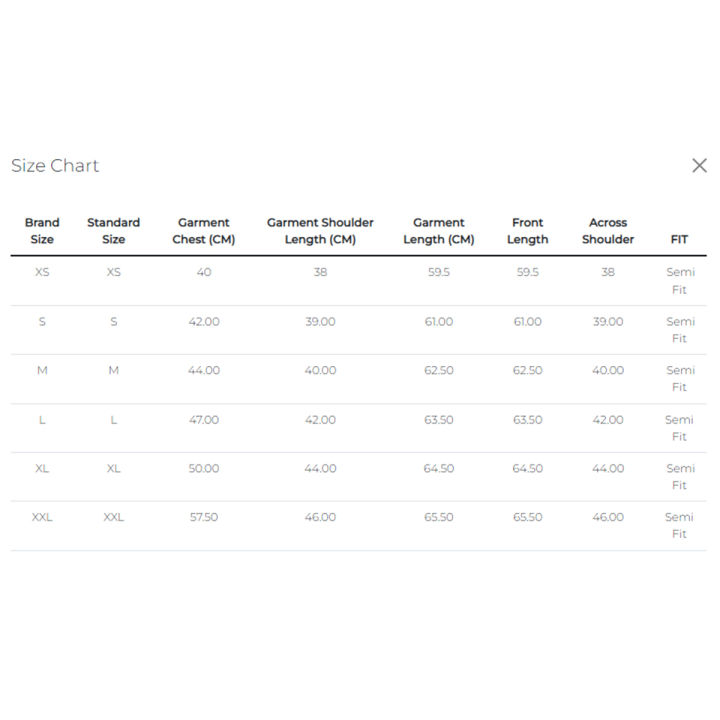This screenshot has width=720, height=720.
Task: Close the Size Chart dialog
Action: (x=699, y=165)
